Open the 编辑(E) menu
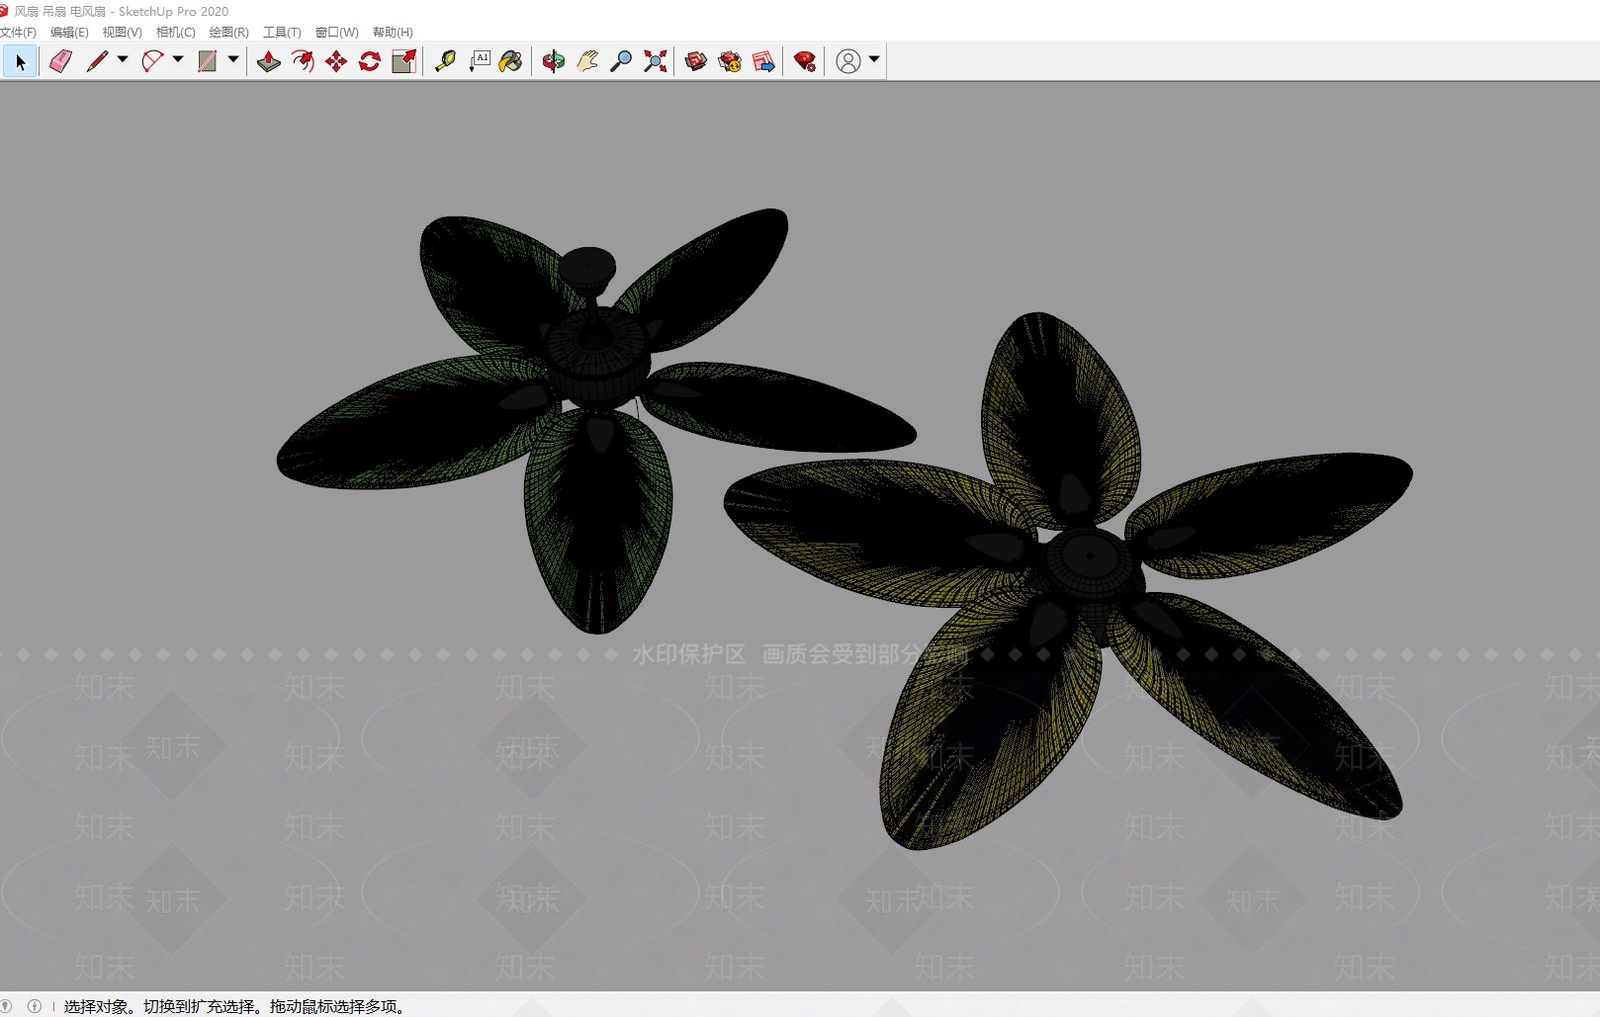The height and width of the screenshot is (1017, 1600). (x=69, y=32)
